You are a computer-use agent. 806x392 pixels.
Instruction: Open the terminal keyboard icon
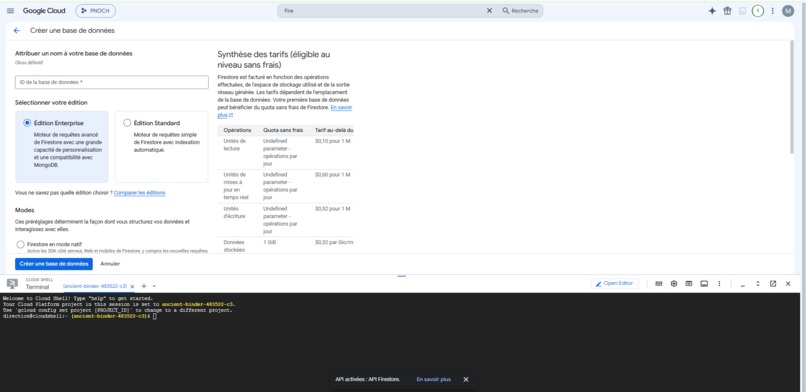[x=658, y=284]
